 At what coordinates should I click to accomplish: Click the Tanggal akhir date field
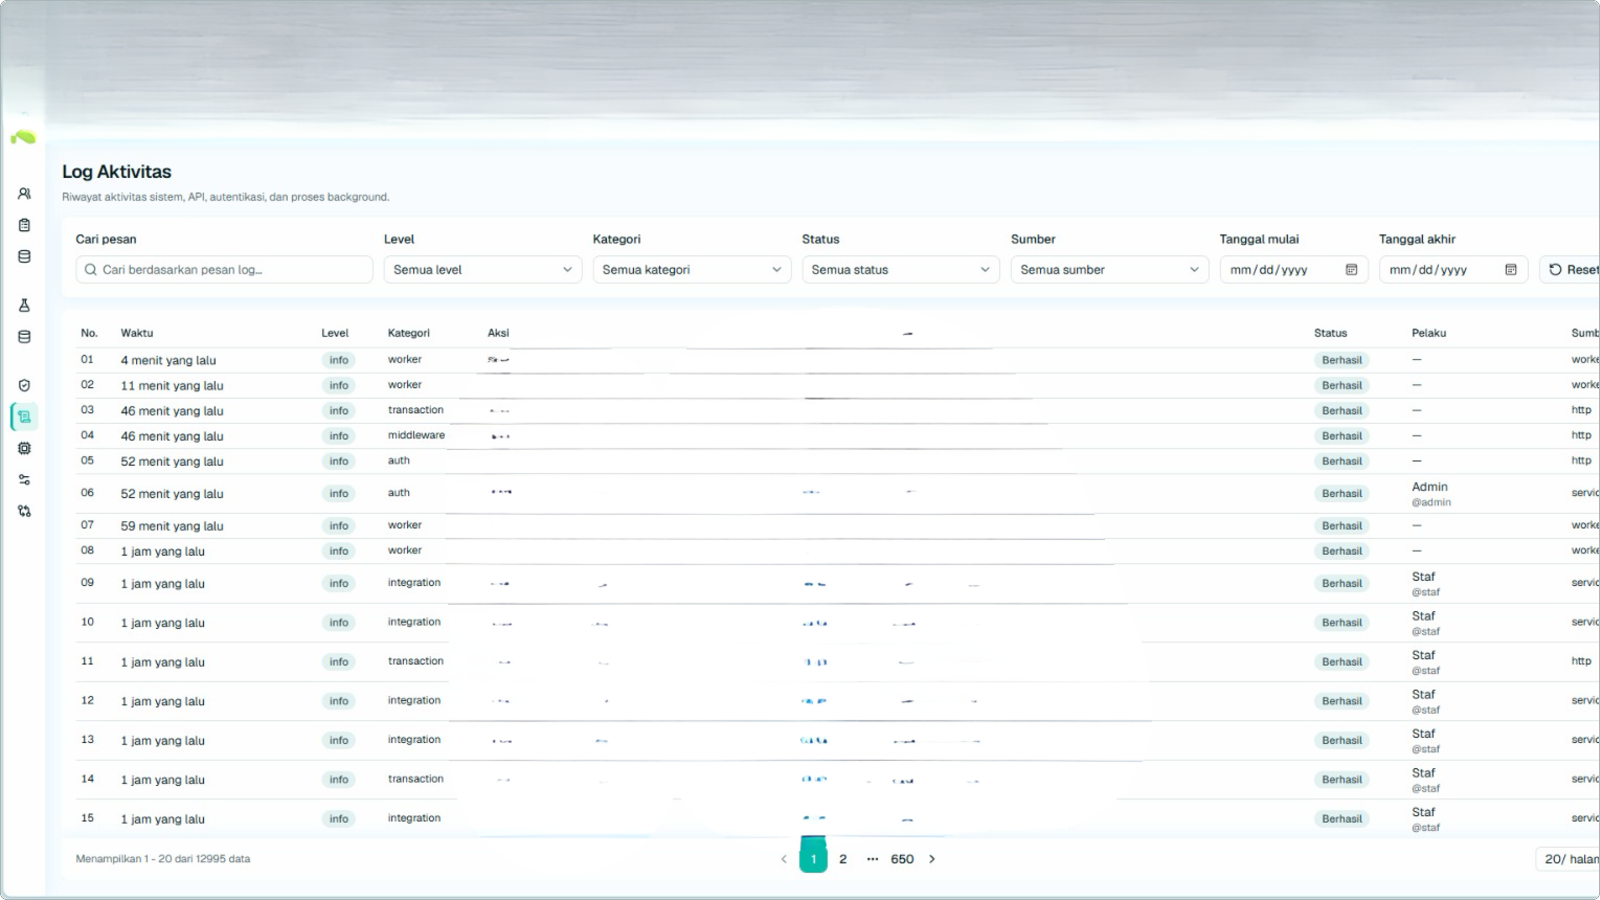tap(1453, 270)
